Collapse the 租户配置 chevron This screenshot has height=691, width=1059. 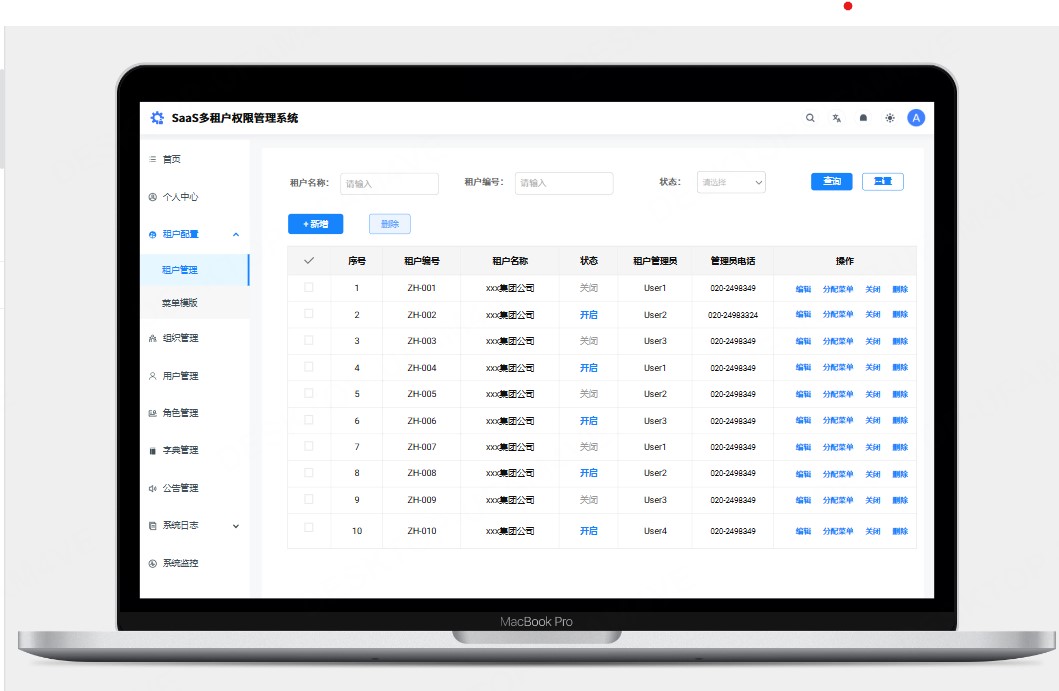pos(236,234)
